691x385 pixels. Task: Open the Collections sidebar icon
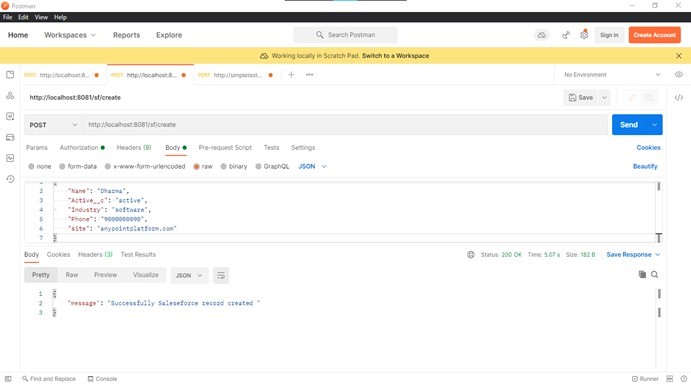[10, 74]
